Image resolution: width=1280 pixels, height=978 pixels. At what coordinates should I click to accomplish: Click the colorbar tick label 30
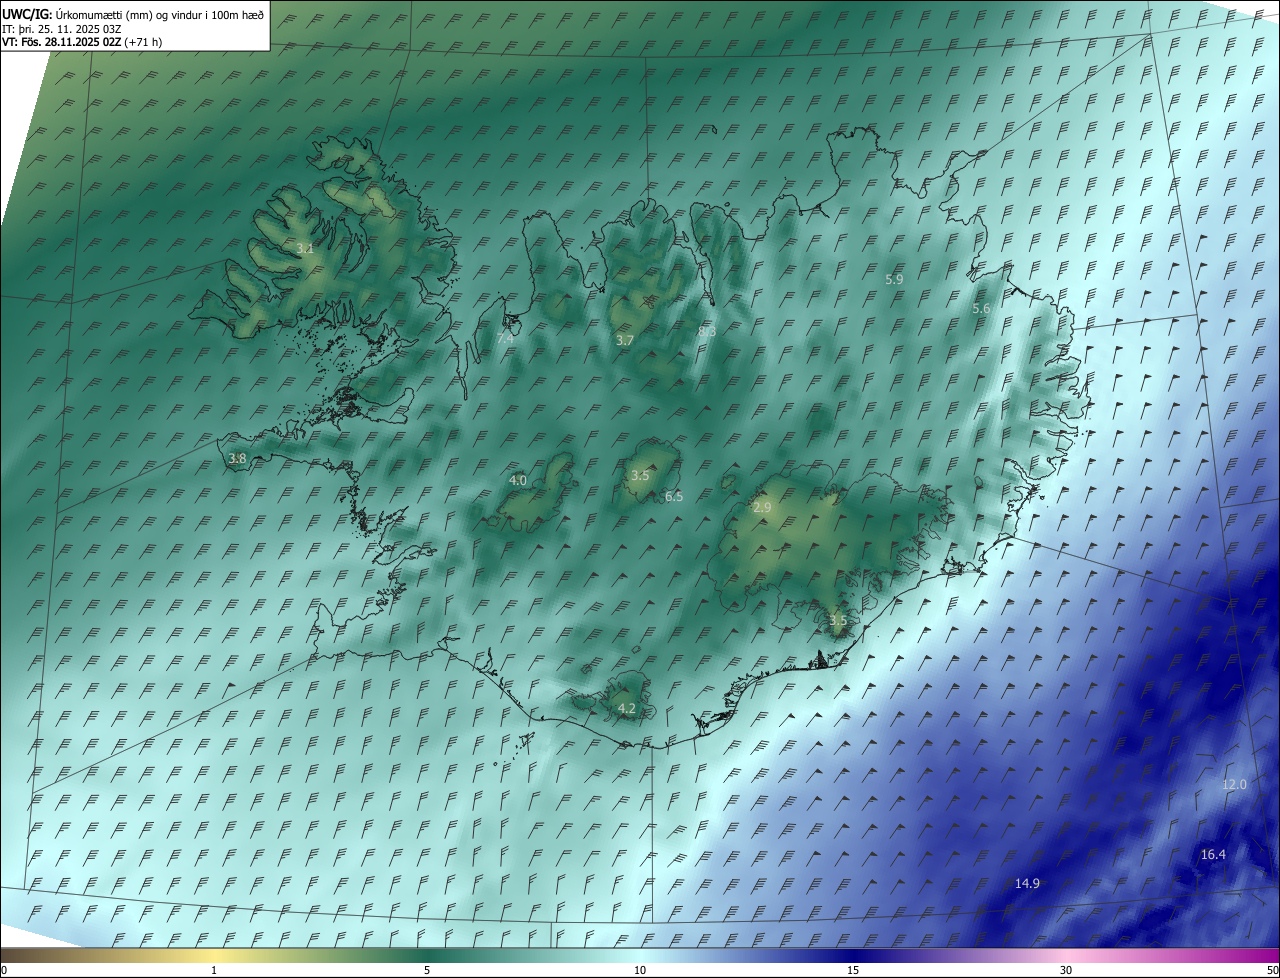1066,970
